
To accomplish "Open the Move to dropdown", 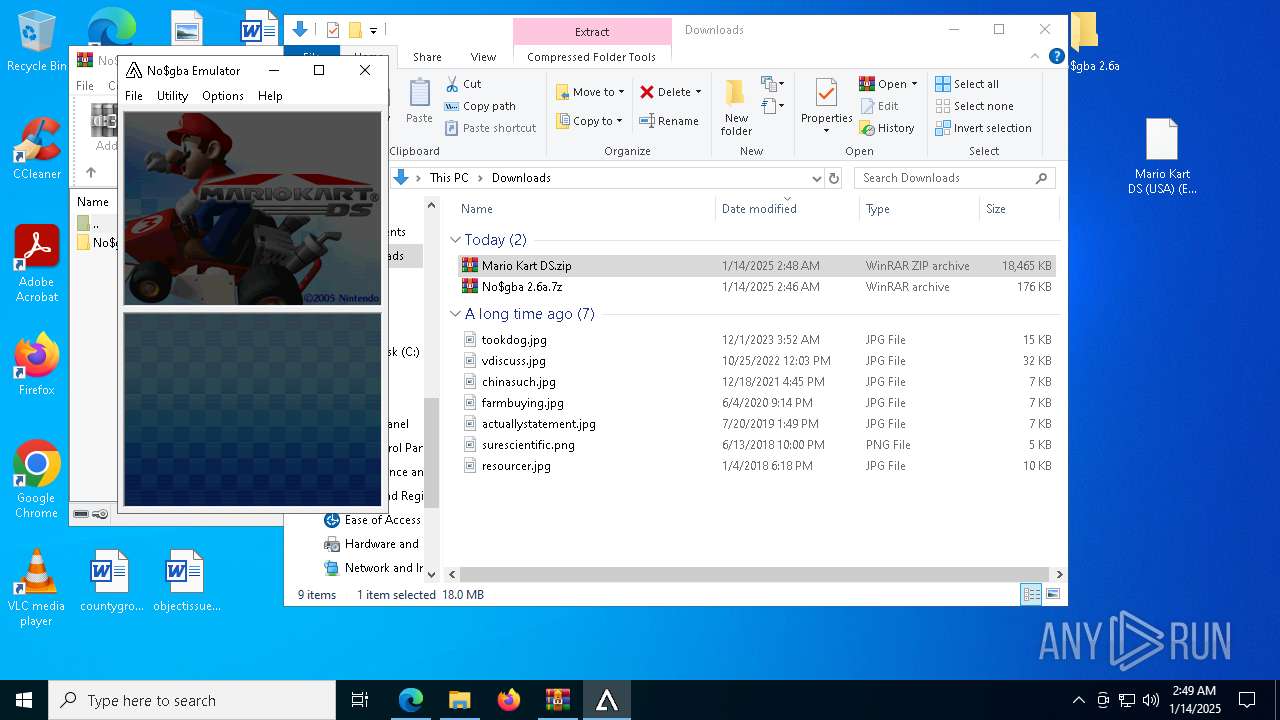I will pyautogui.click(x=590, y=92).
